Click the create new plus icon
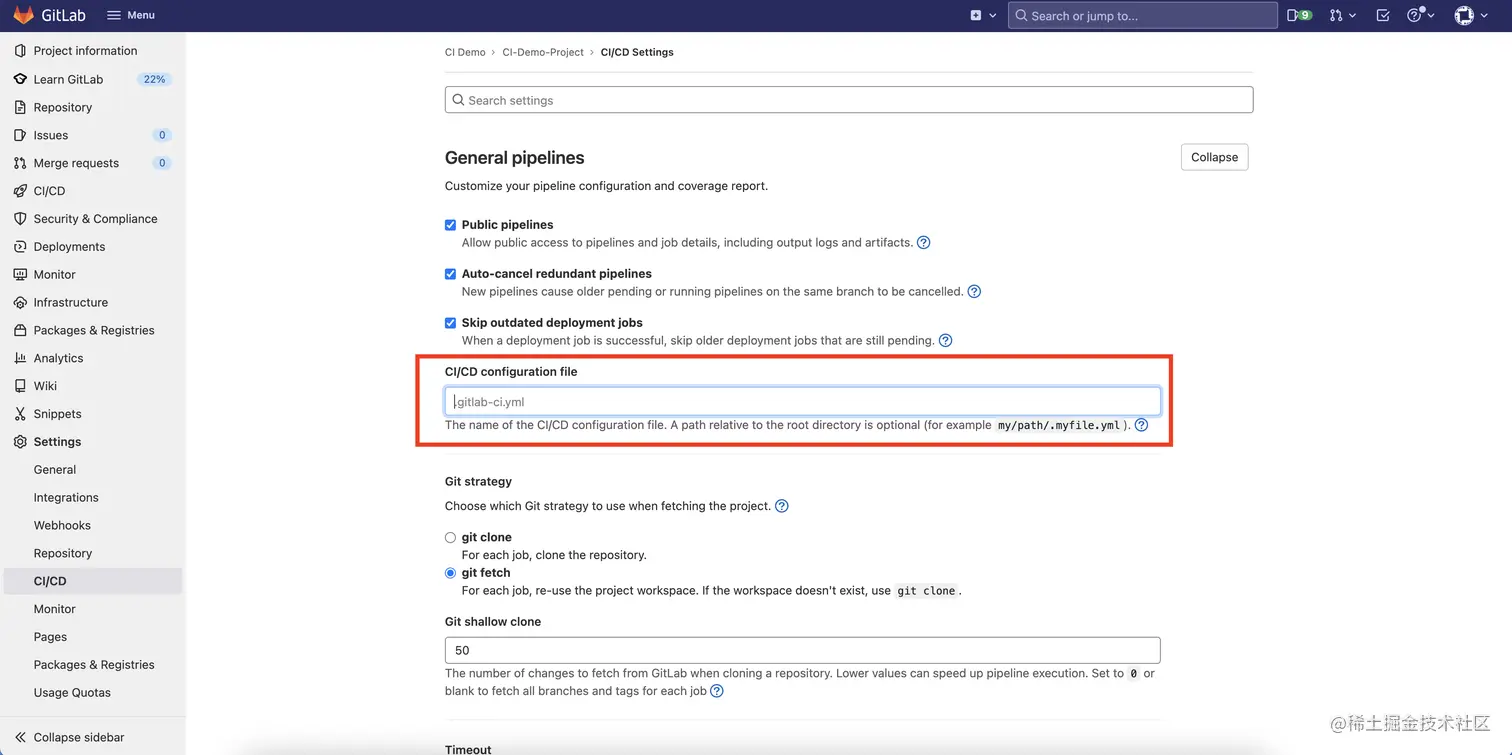1512x755 pixels. [x=976, y=15]
